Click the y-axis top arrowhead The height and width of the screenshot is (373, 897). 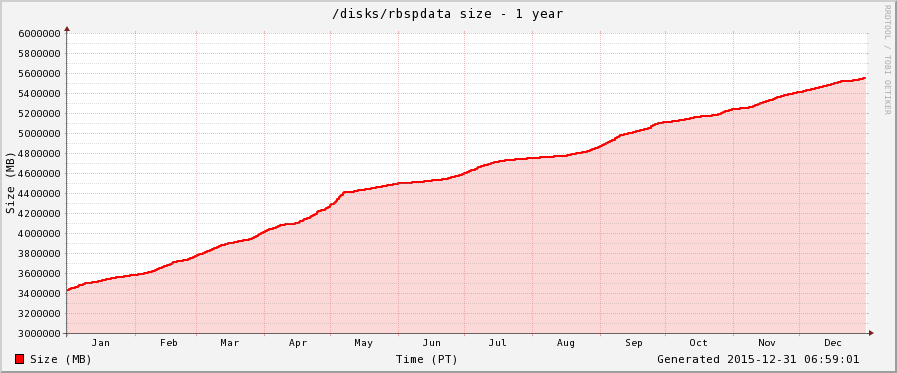tap(67, 28)
